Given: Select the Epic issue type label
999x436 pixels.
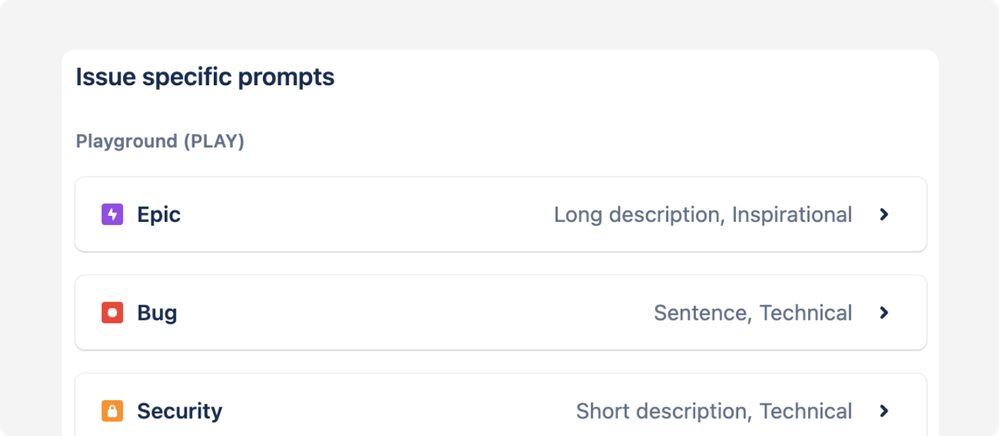Looking at the screenshot, I should 159,214.
